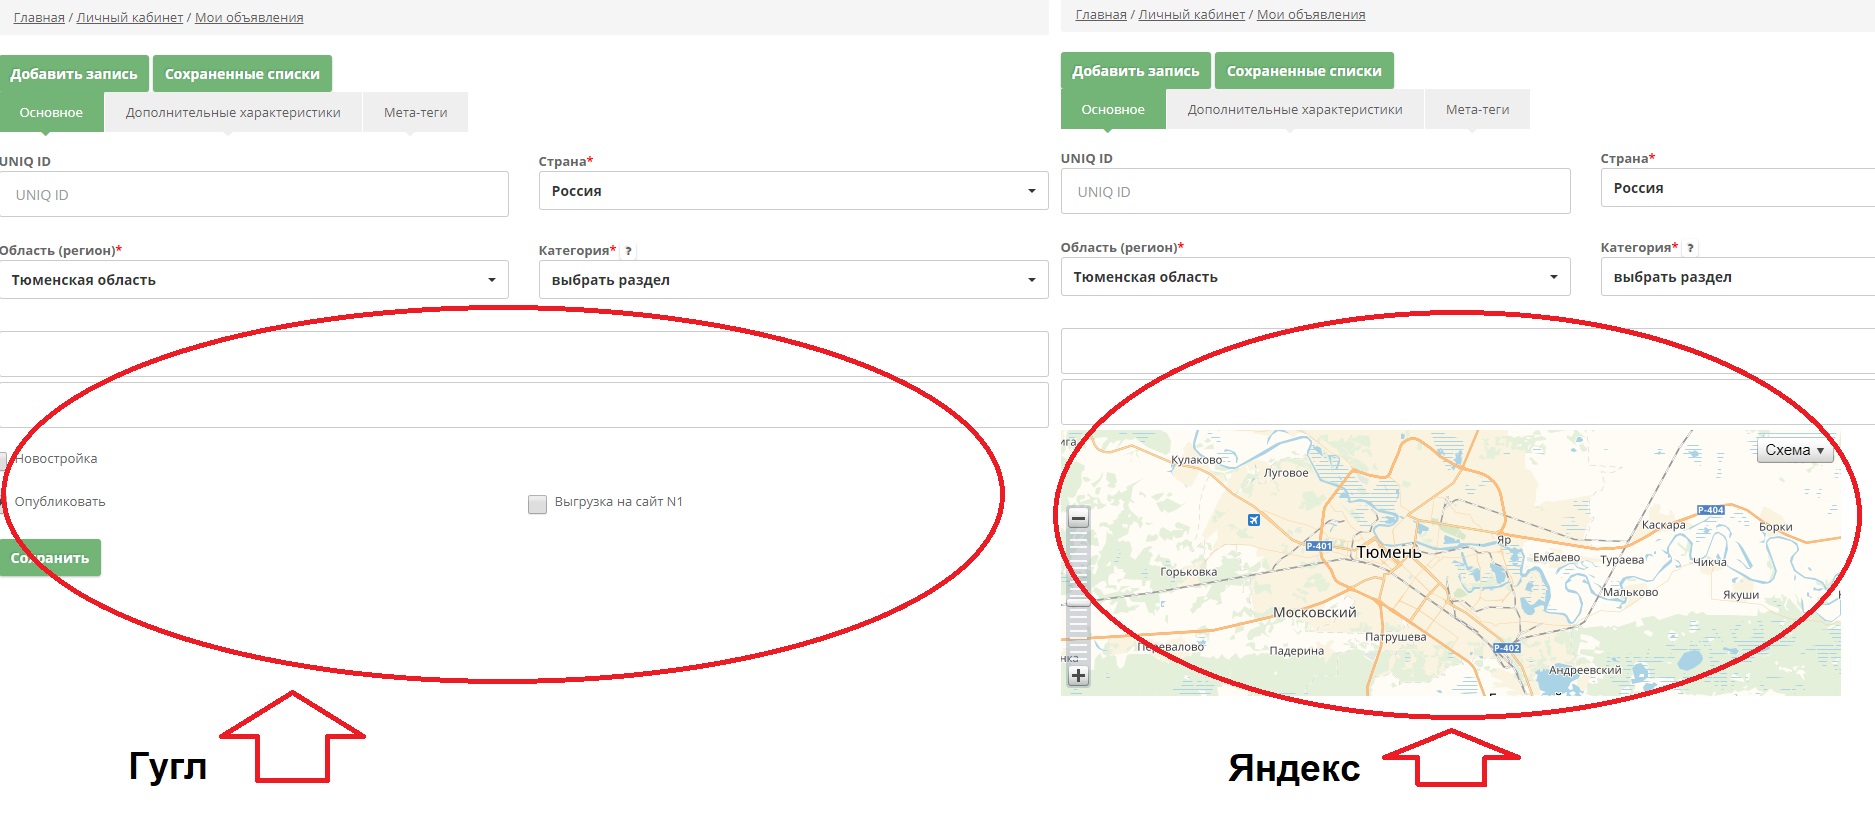Viewport: 1875px width, 819px height.
Task: Open the Категория dropdown in the form with map
Action: click(x=1738, y=277)
